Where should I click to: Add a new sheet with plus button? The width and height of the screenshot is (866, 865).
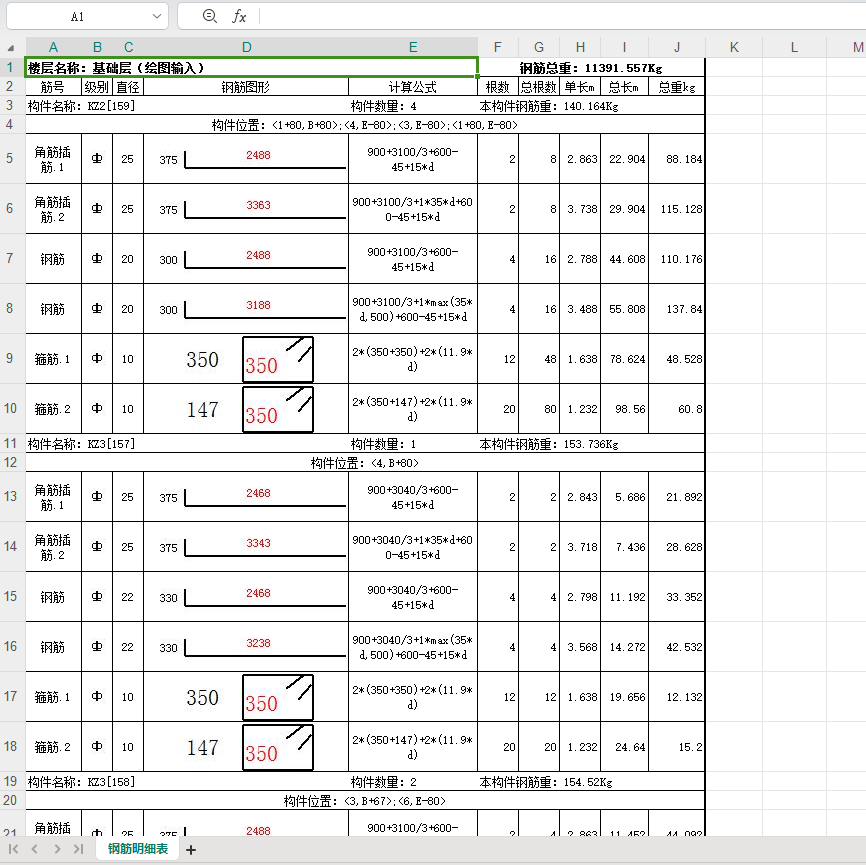pos(191,850)
